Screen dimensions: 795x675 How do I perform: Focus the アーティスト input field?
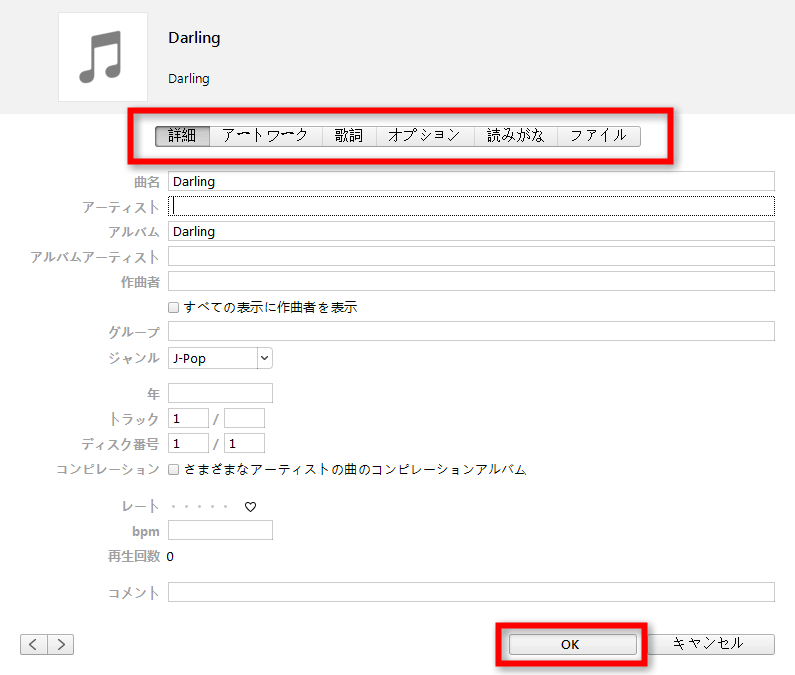point(471,206)
